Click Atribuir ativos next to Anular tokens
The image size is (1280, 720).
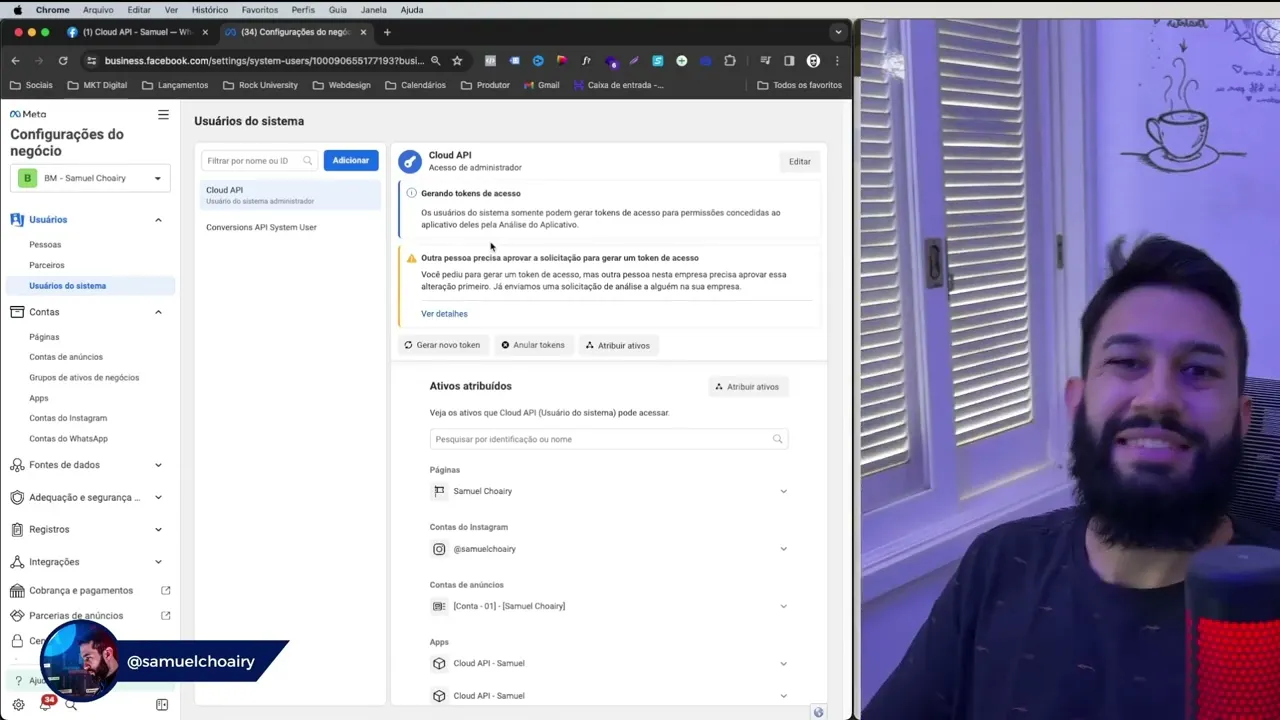pos(618,345)
